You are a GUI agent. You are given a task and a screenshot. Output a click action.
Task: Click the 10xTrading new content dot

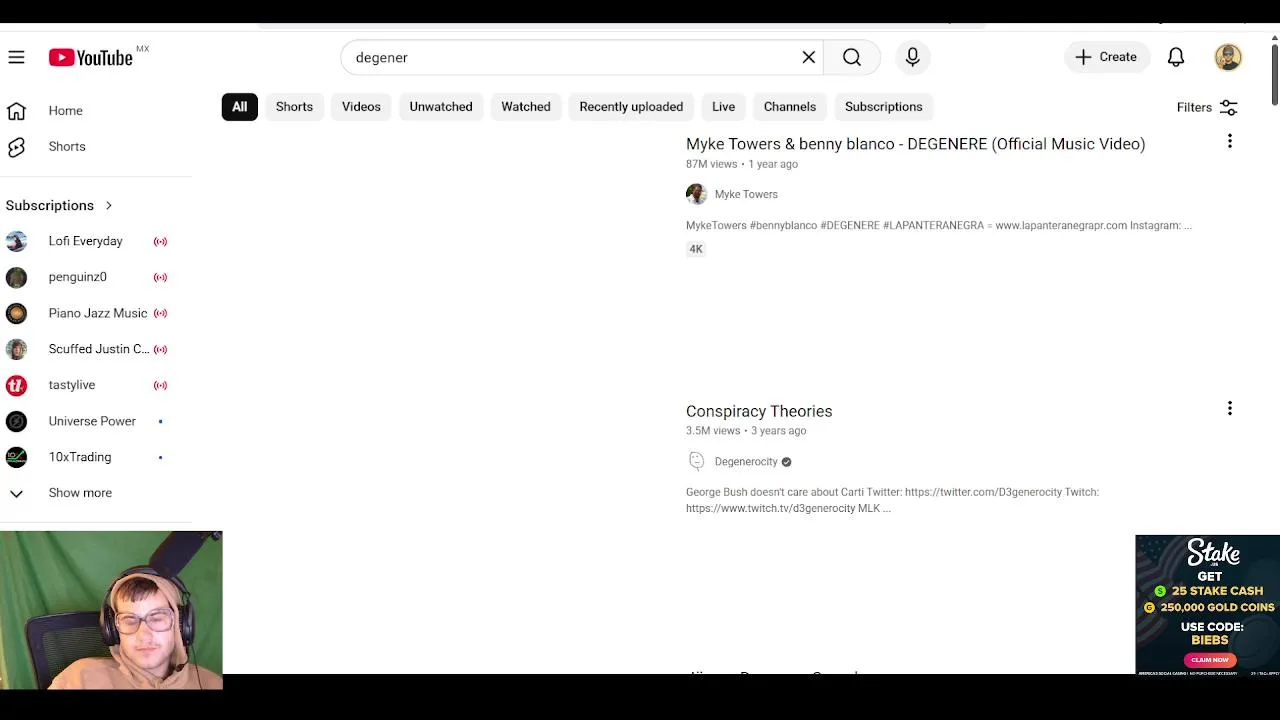point(160,457)
